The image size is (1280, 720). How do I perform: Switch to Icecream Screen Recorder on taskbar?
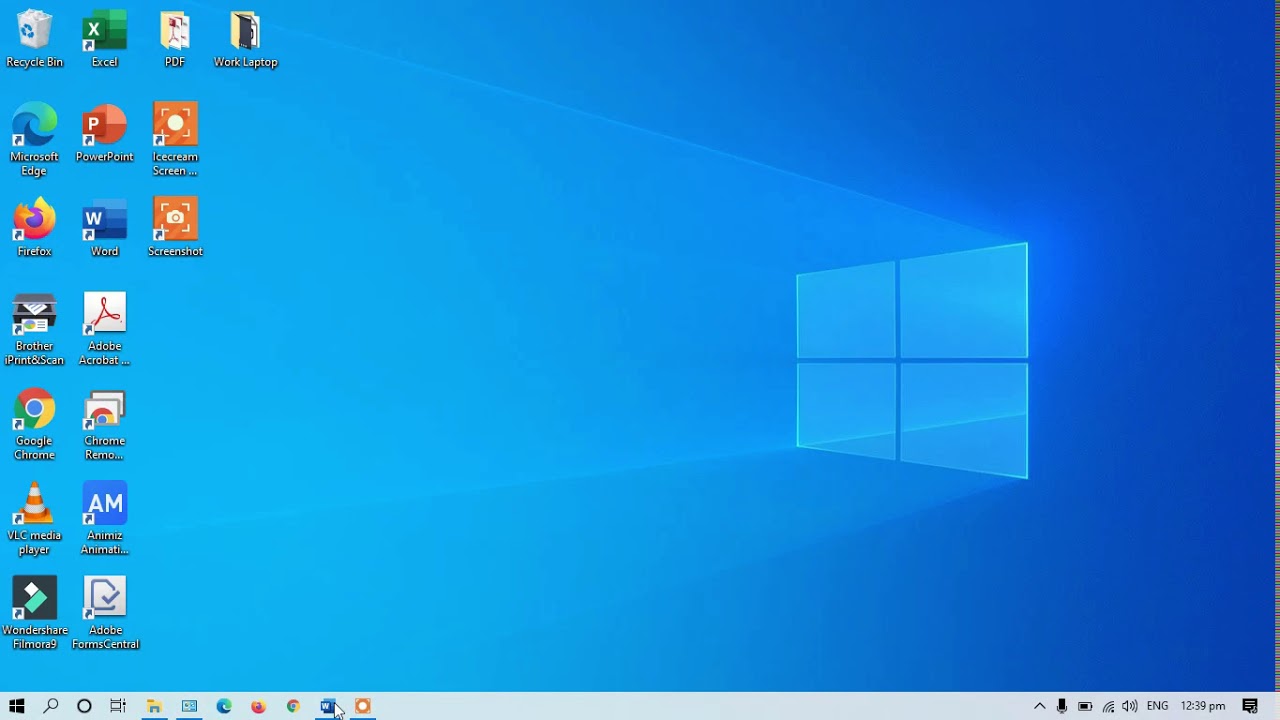[363, 706]
